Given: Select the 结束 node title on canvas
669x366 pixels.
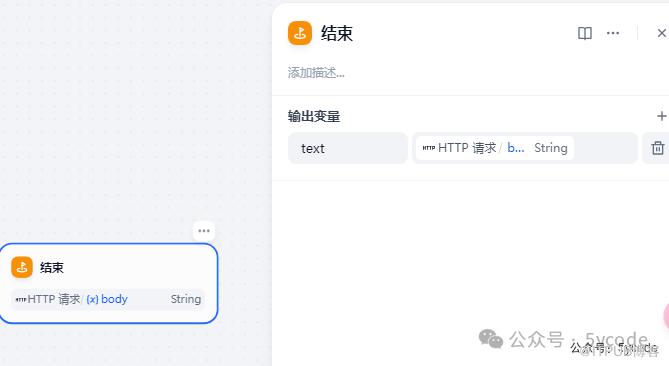Looking at the screenshot, I should [52, 267].
